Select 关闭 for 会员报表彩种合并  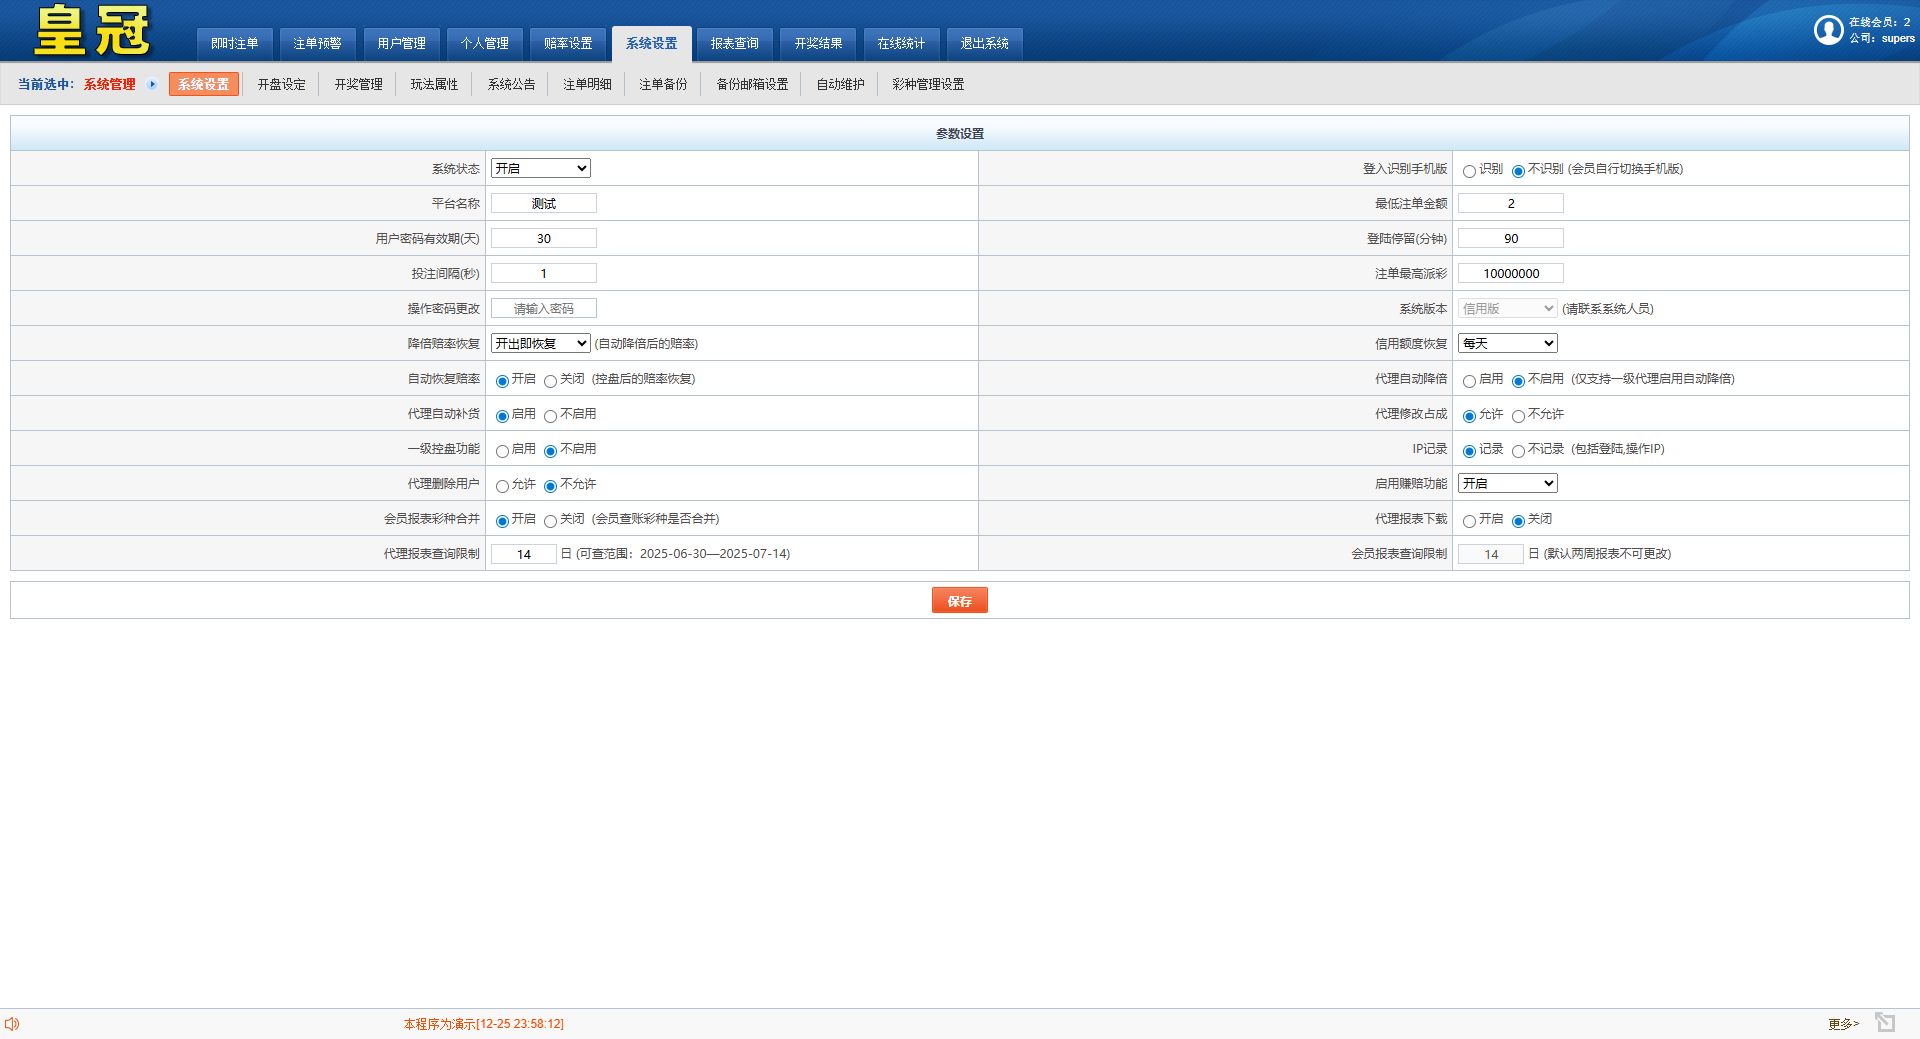tap(550, 521)
